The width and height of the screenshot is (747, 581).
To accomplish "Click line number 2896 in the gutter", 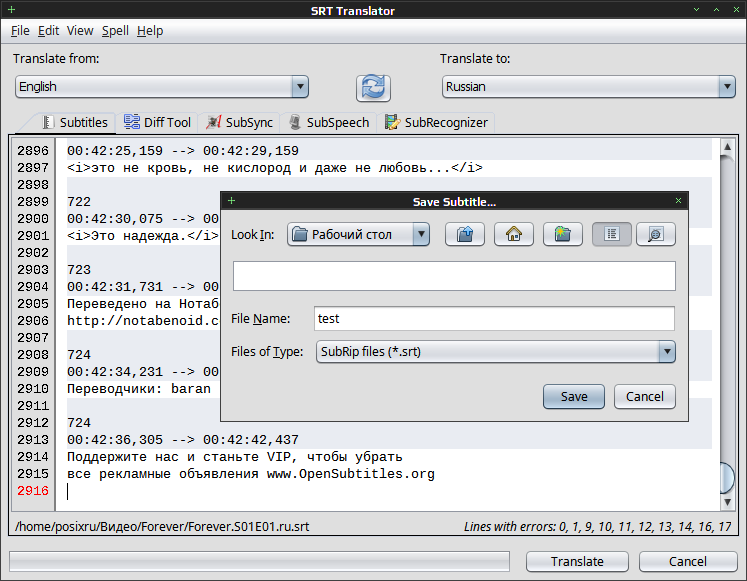I will tap(33, 150).
